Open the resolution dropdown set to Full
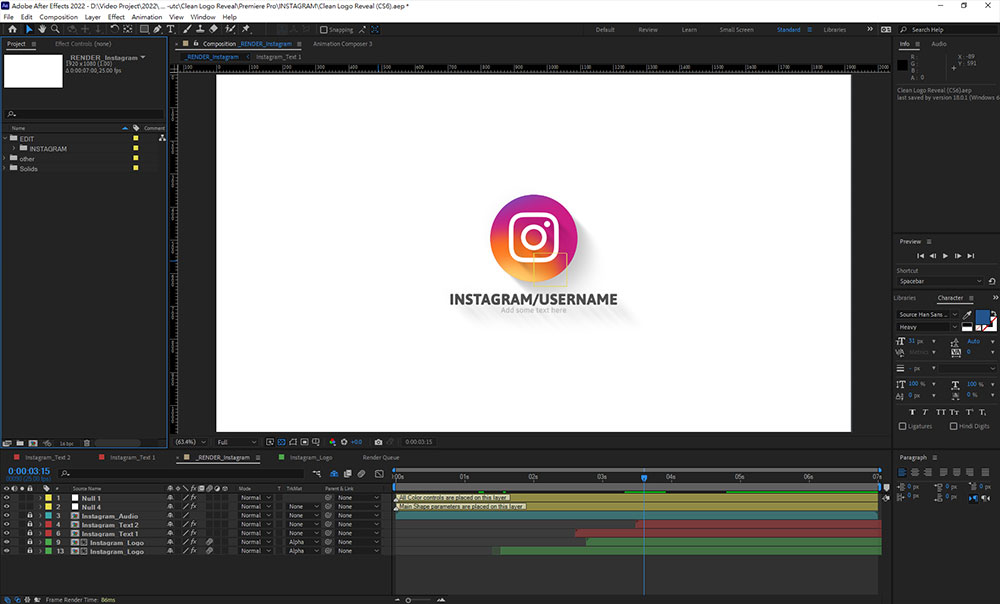 click(x=237, y=442)
